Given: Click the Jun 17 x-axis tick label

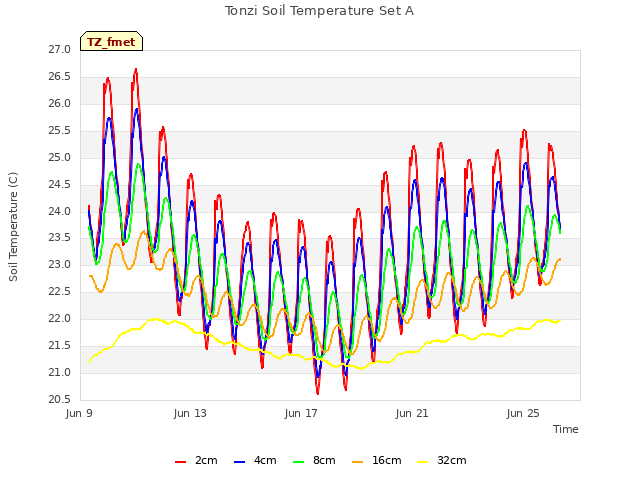Looking at the screenshot, I should (301, 413).
